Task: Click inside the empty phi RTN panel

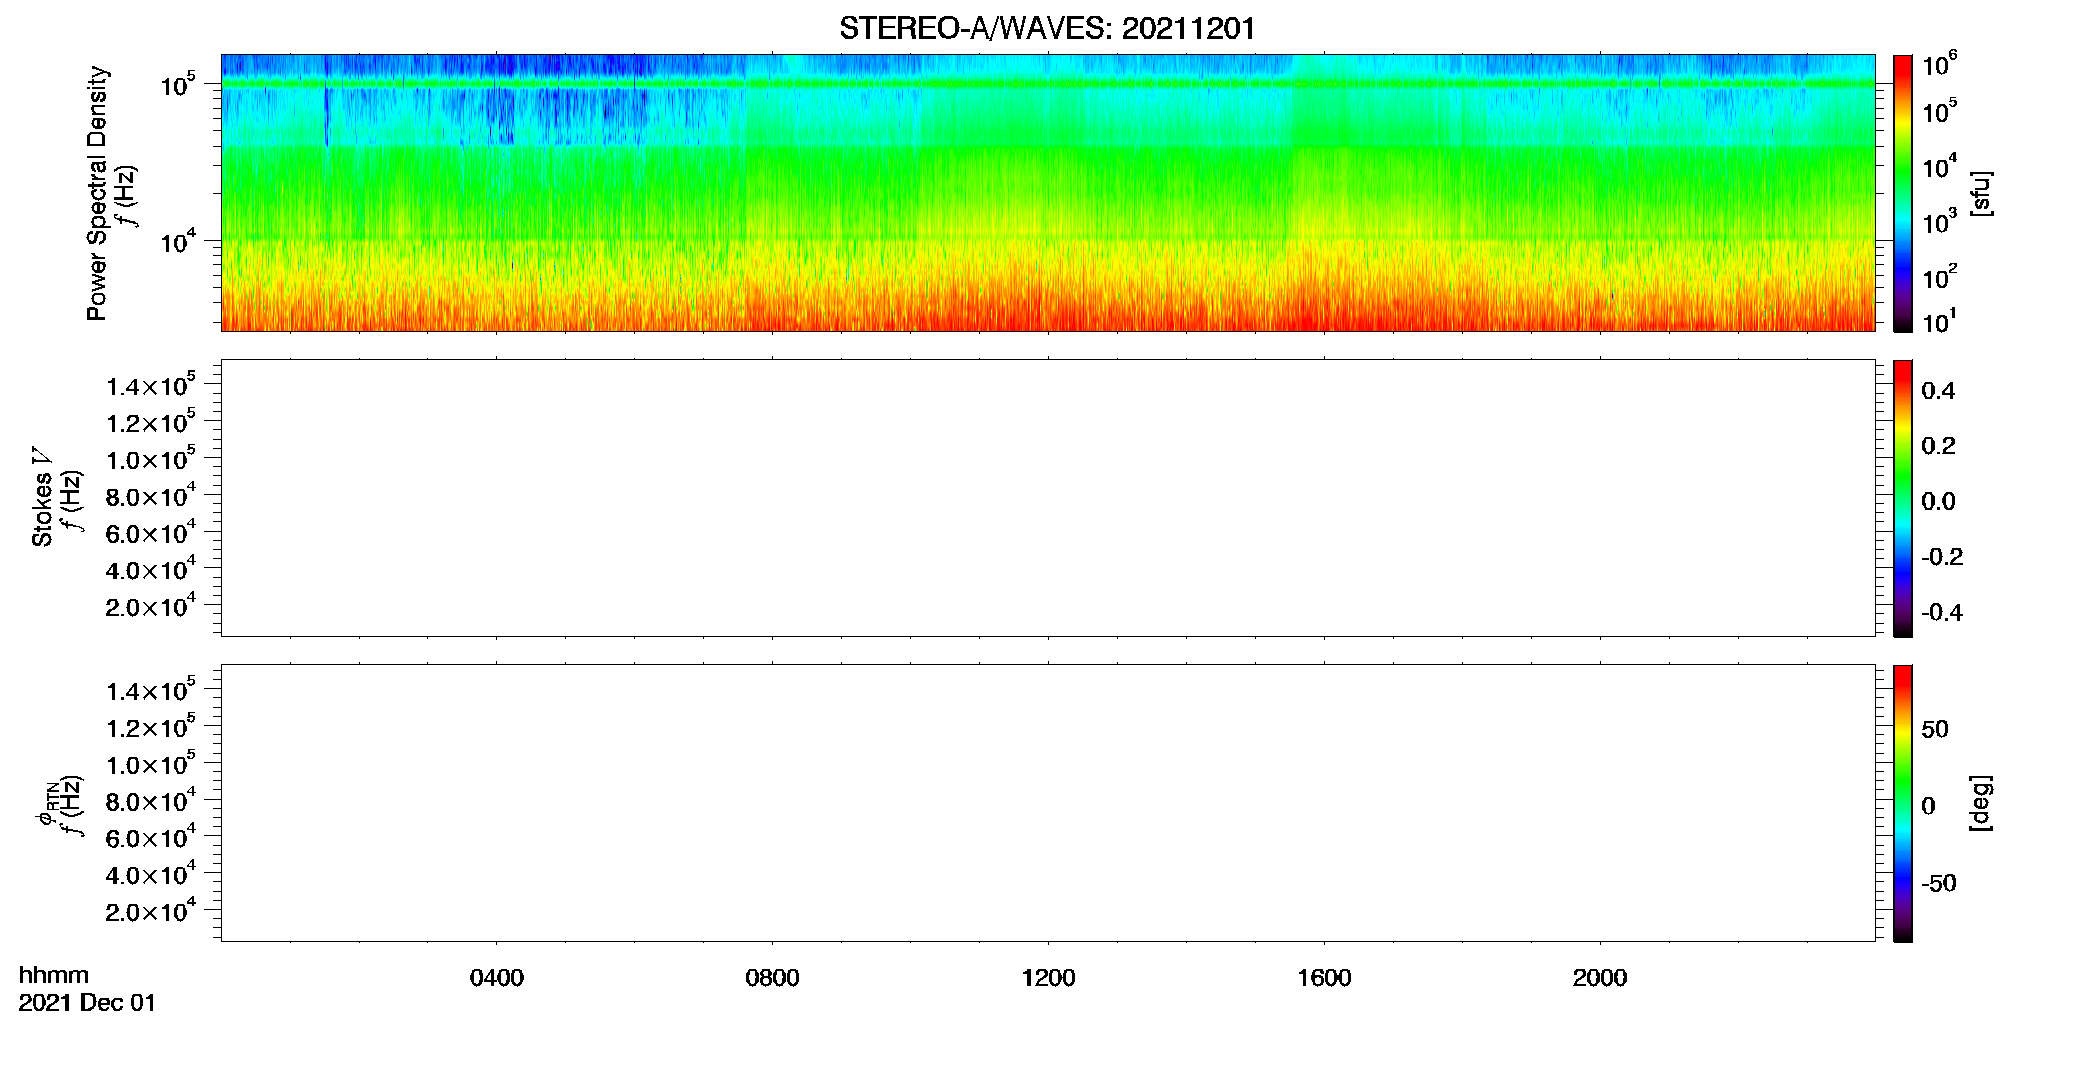Action: point(1048,803)
